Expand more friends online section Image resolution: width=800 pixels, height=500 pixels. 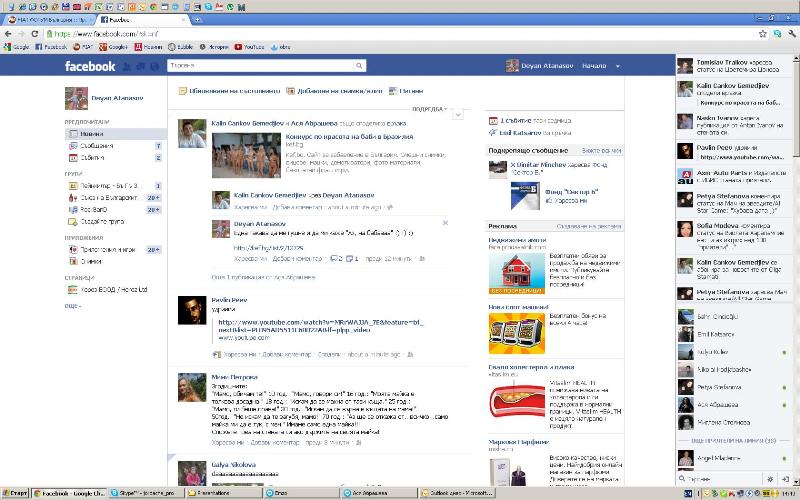pos(734,440)
